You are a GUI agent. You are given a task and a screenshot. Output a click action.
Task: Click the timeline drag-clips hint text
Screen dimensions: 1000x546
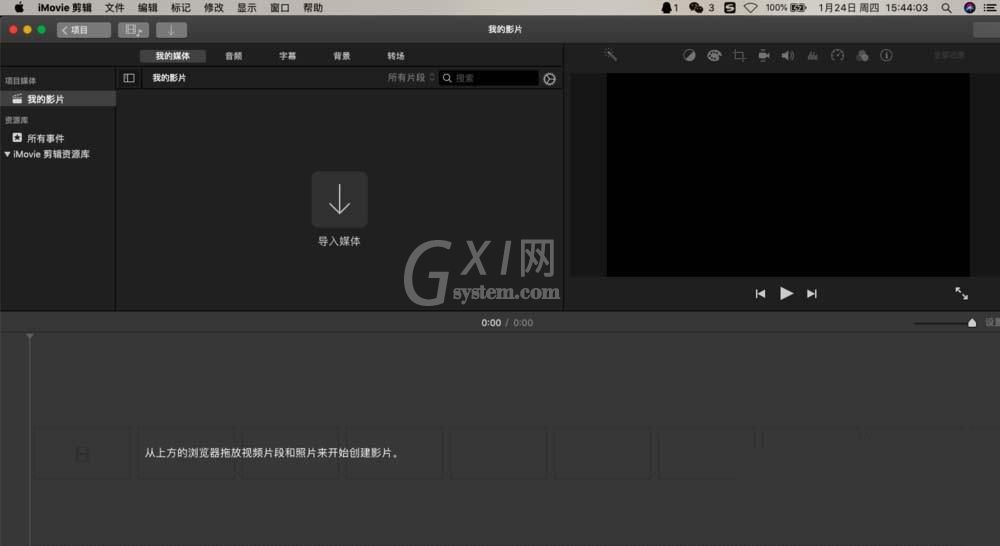[x=272, y=453]
